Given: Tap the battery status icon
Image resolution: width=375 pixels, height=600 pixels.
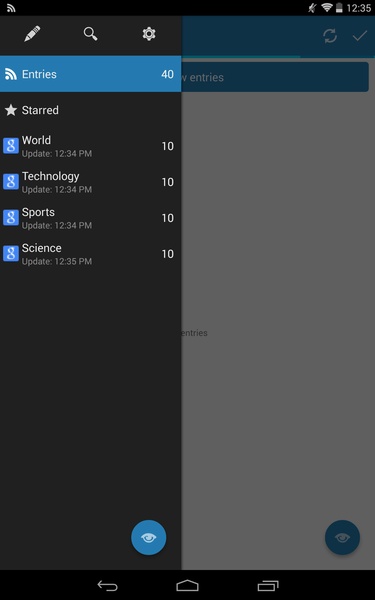Looking at the screenshot, I should pos(339,8).
